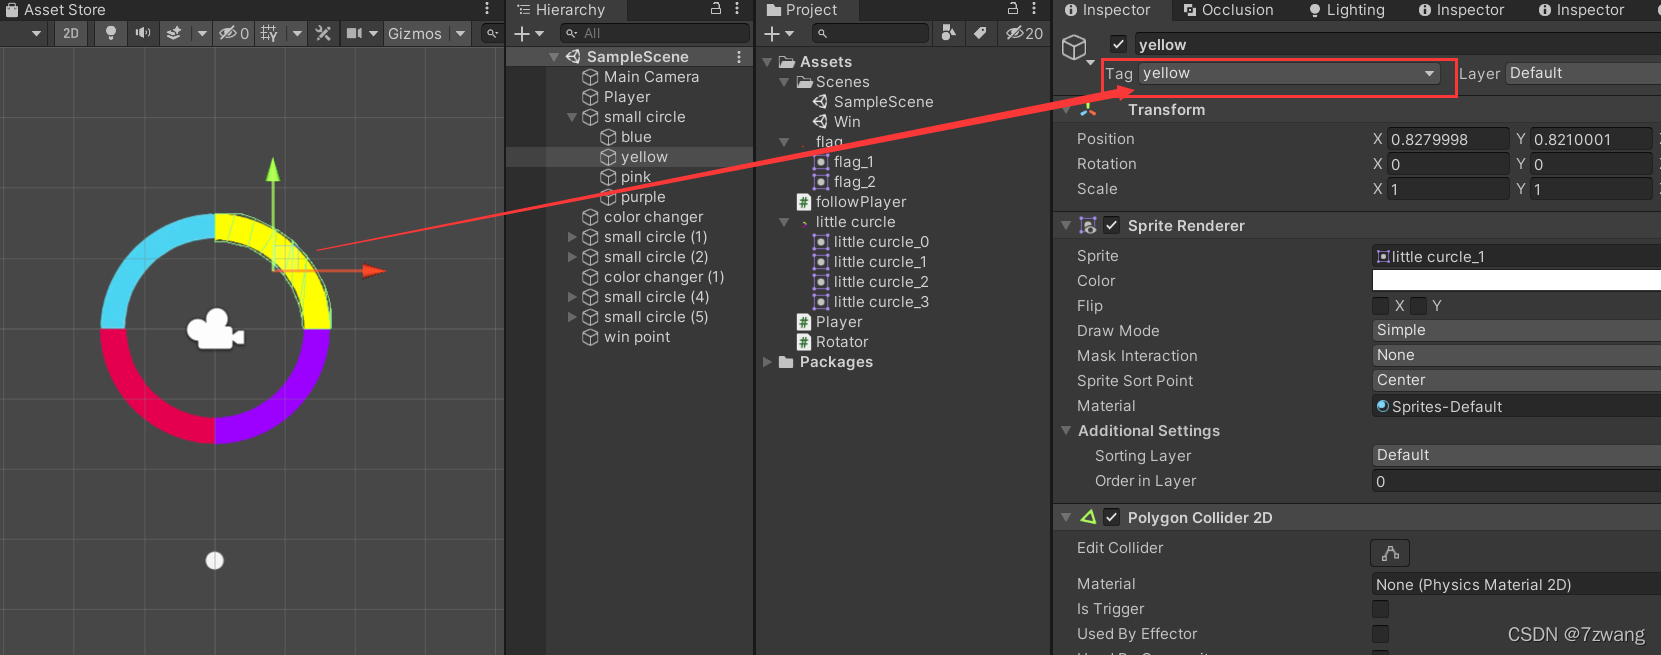Click the Sprite Renderer component icon
The height and width of the screenshot is (655, 1661).
point(1088,226)
